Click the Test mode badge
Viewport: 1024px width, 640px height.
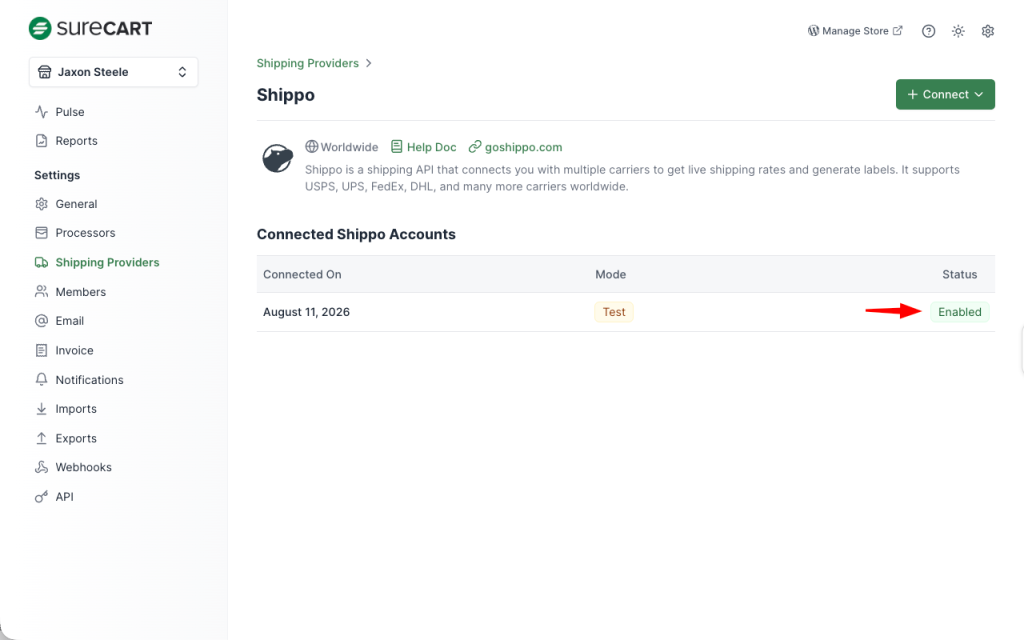tap(614, 312)
